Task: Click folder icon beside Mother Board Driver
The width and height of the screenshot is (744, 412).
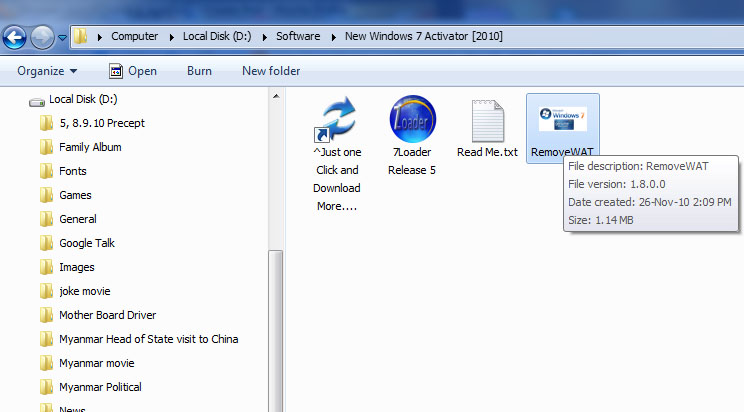Action: [46, 315]
